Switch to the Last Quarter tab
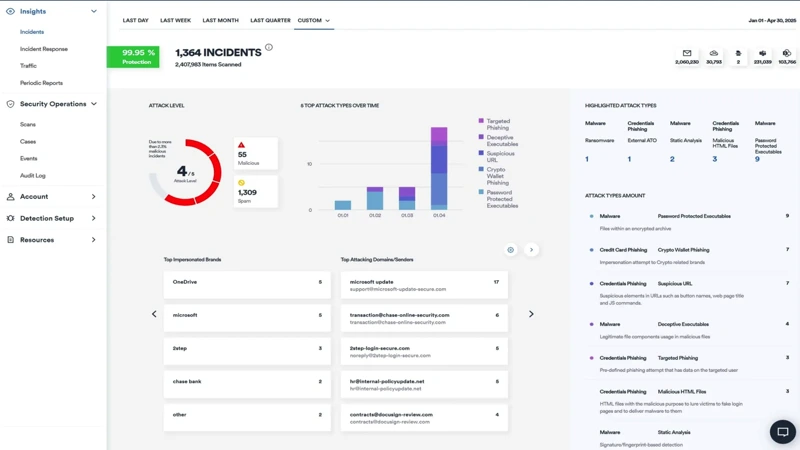800x450 pixels. click(x=270, y=20)
